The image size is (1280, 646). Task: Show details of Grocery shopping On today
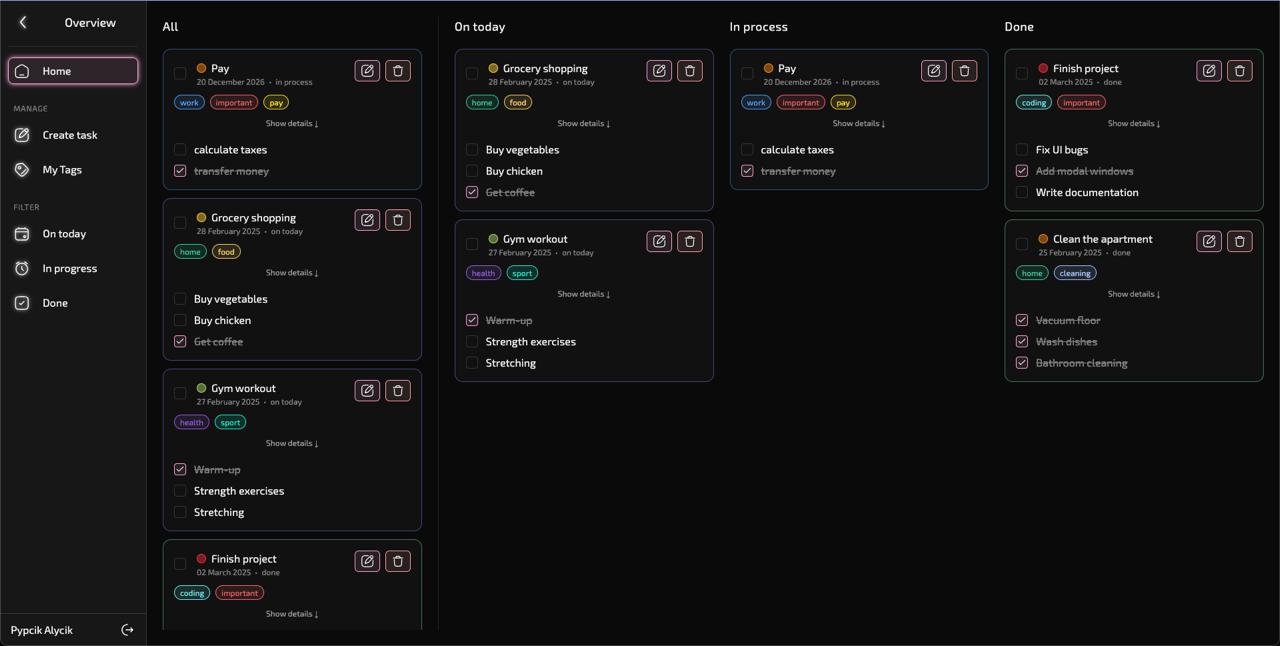coord(584,124)
